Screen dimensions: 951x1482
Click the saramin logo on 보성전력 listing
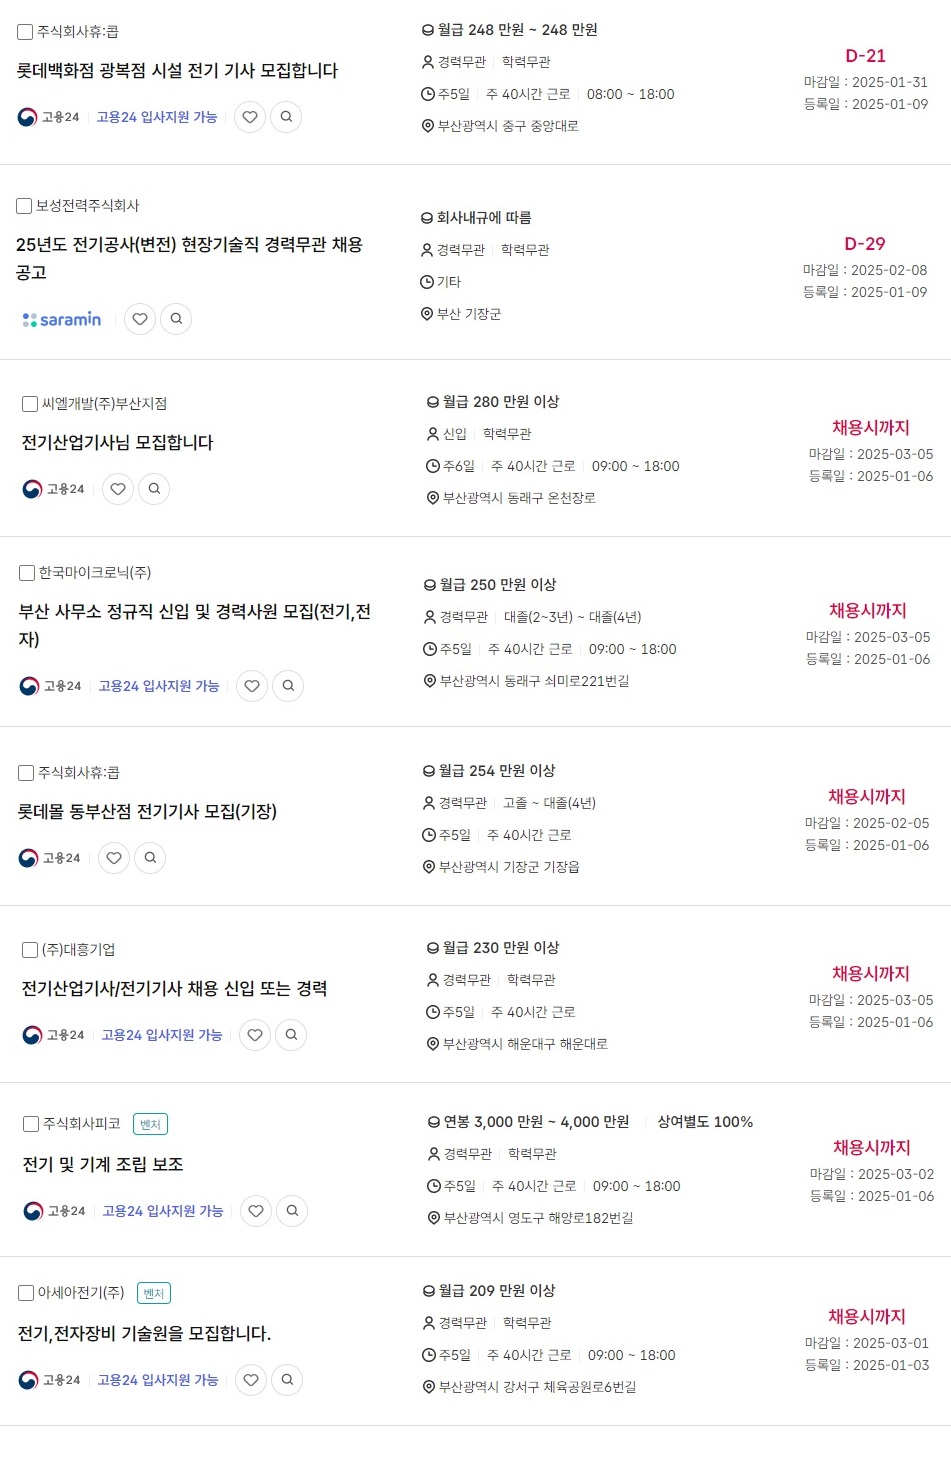(x=62, y=319)
